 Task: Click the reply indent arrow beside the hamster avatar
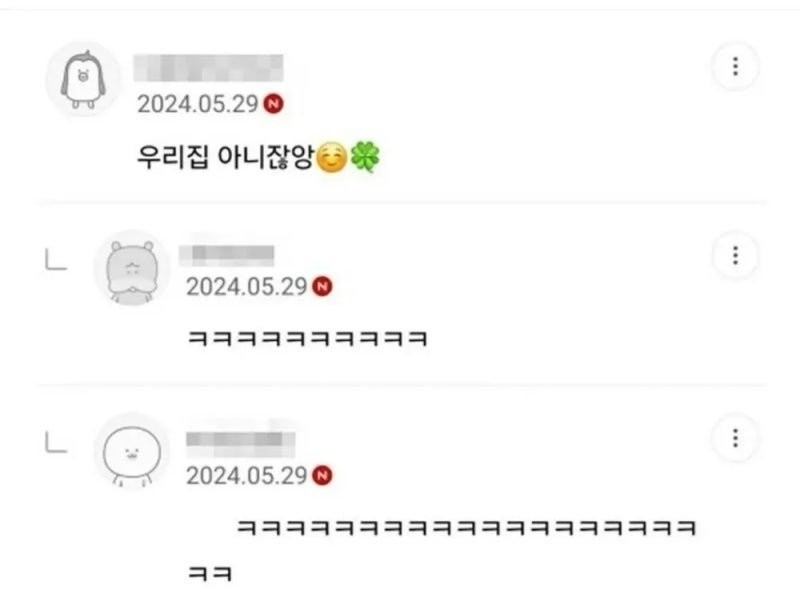click(x=56, y=259)
